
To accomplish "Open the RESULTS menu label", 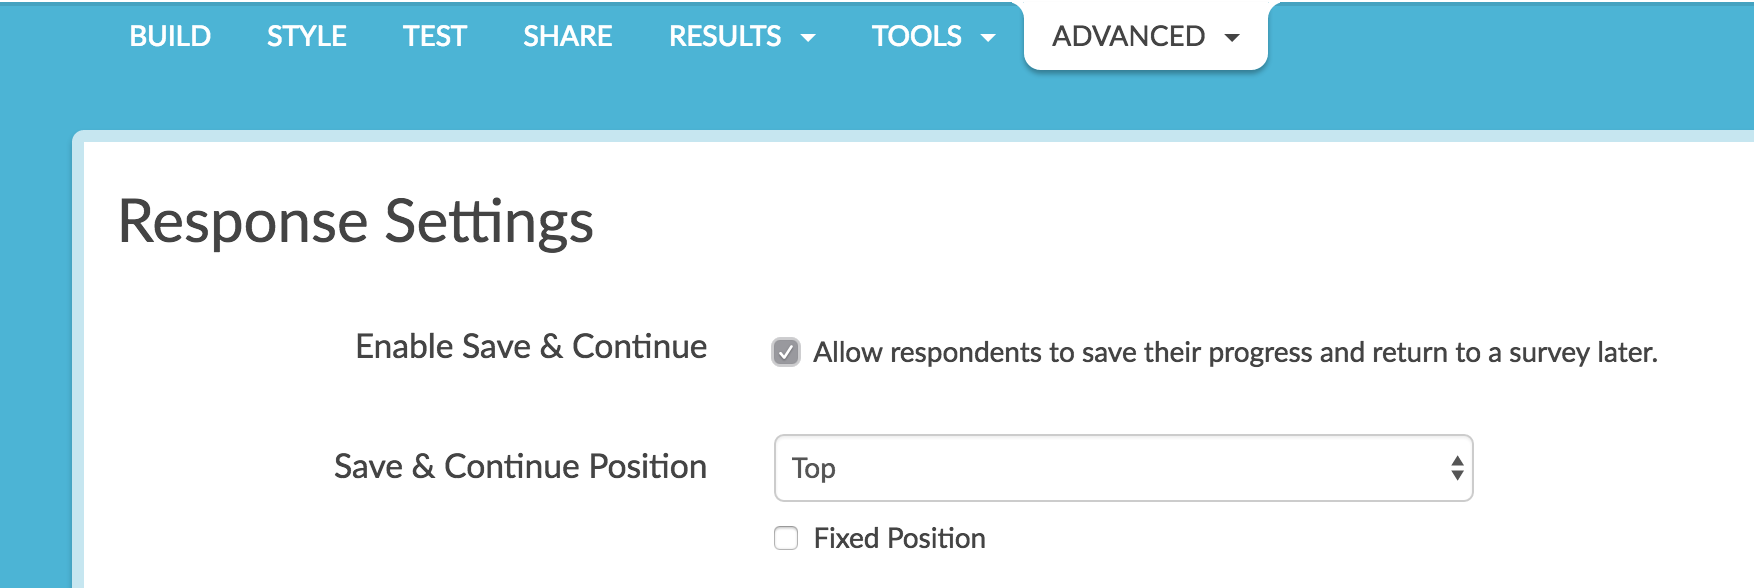I will [725, 36].
